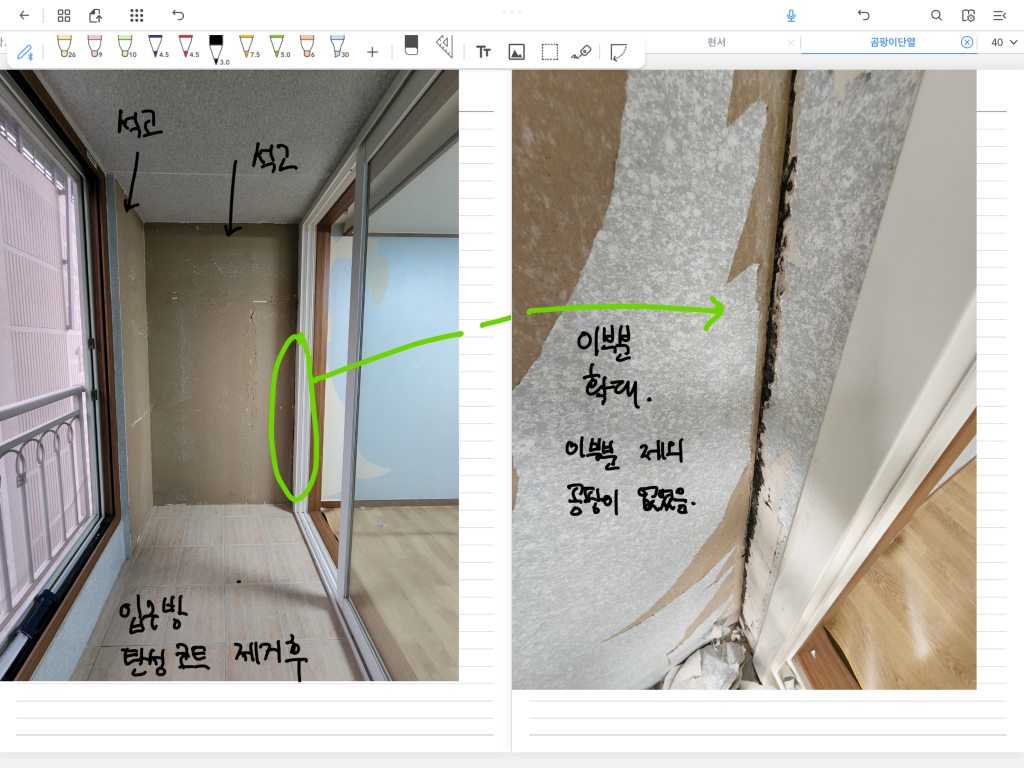Viewport: 1024px width, 768px height.
Task: Activate the dashed lasso selection tool
Action: click(549, 51)
